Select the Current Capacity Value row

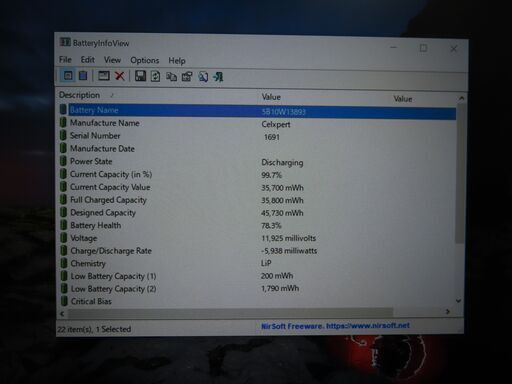(x=257, y=187)
